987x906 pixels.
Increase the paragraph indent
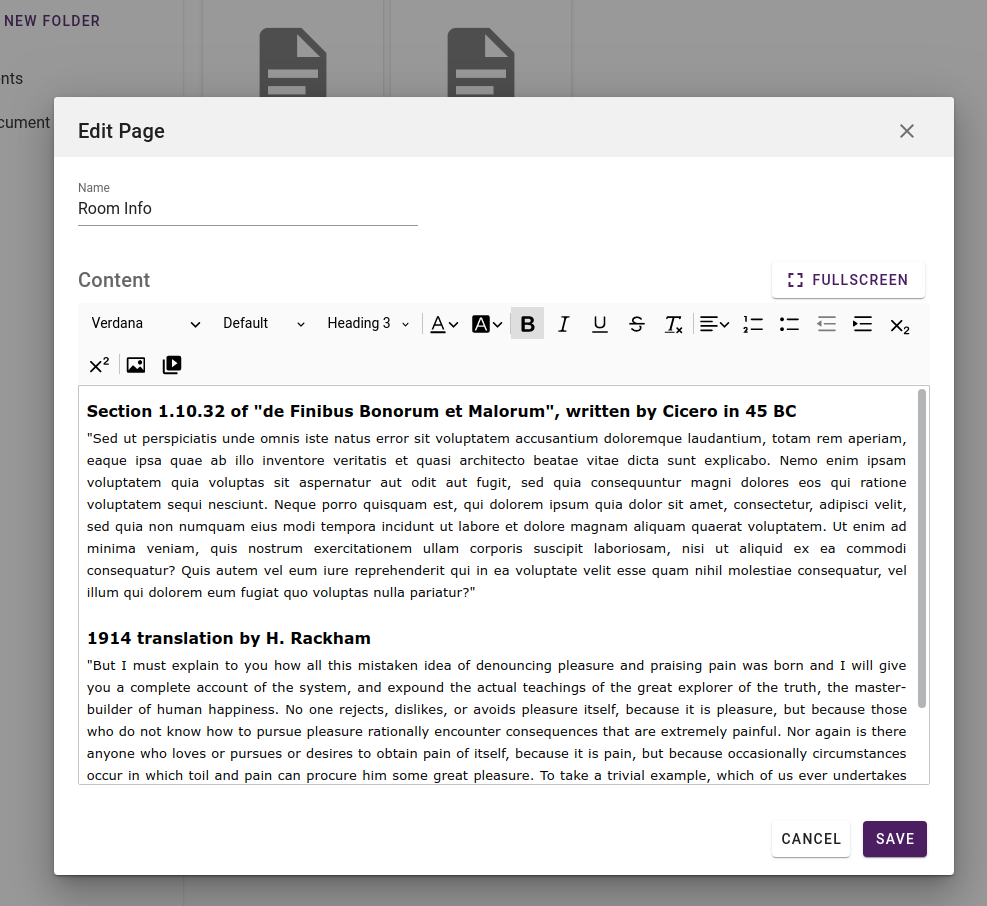point(861,323)
